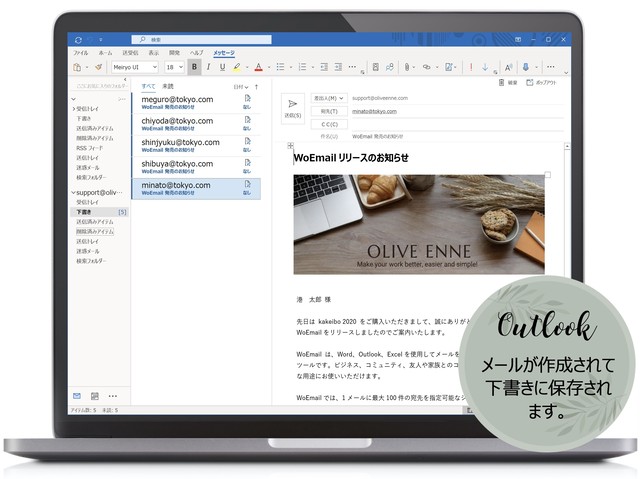Screen dimensions: 640x479
Task: Click the Check Names icon
Action: (x=390, y=67)
